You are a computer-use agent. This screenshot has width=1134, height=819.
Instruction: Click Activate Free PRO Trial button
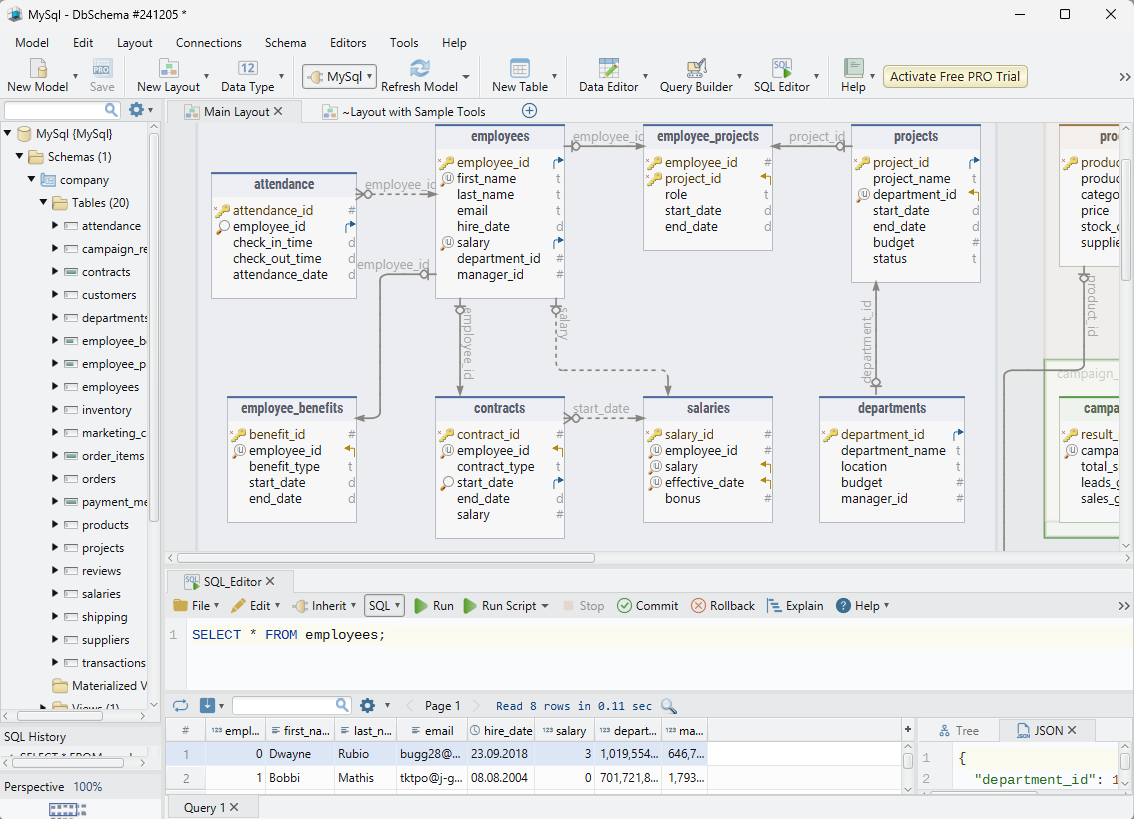tap(955, 77)
